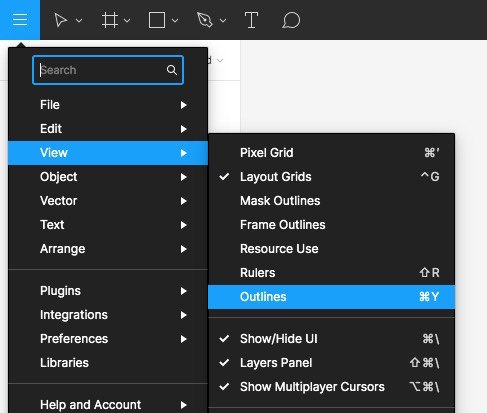
Task: Select the Text tool icon
Action: (x=251, y=20)
